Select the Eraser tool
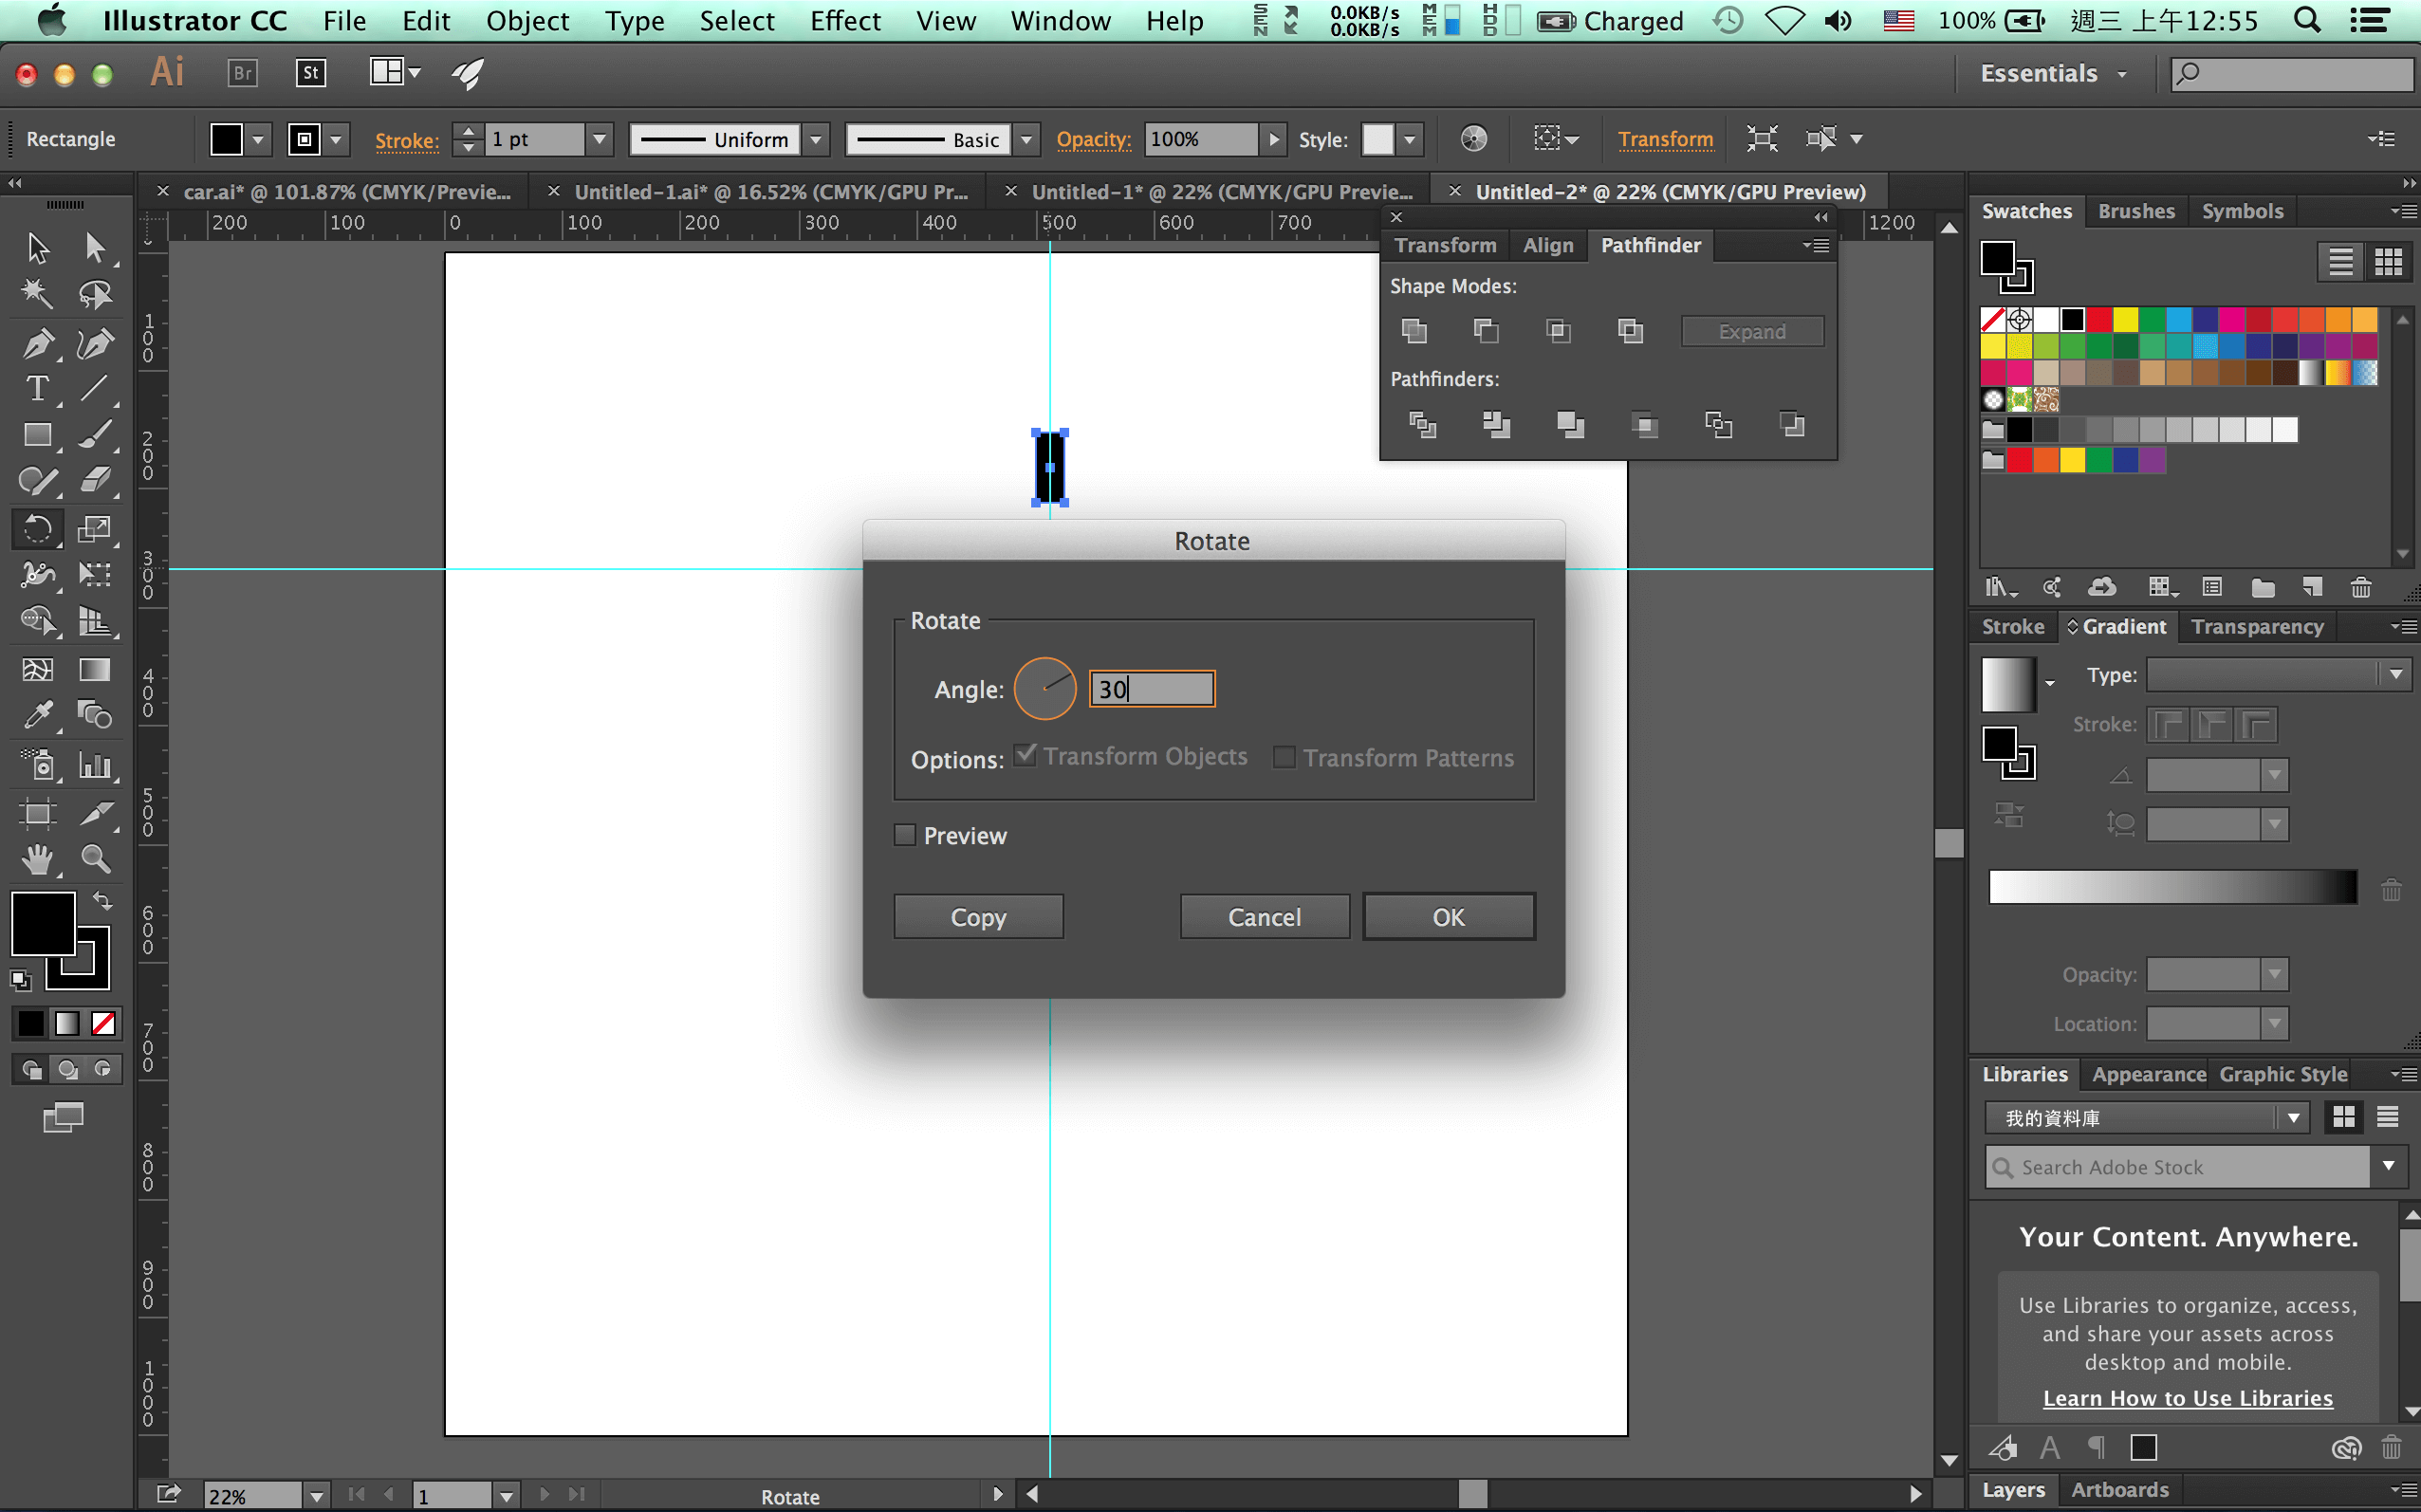This screenshot has width=2421, height=1512. coord(95,481)
